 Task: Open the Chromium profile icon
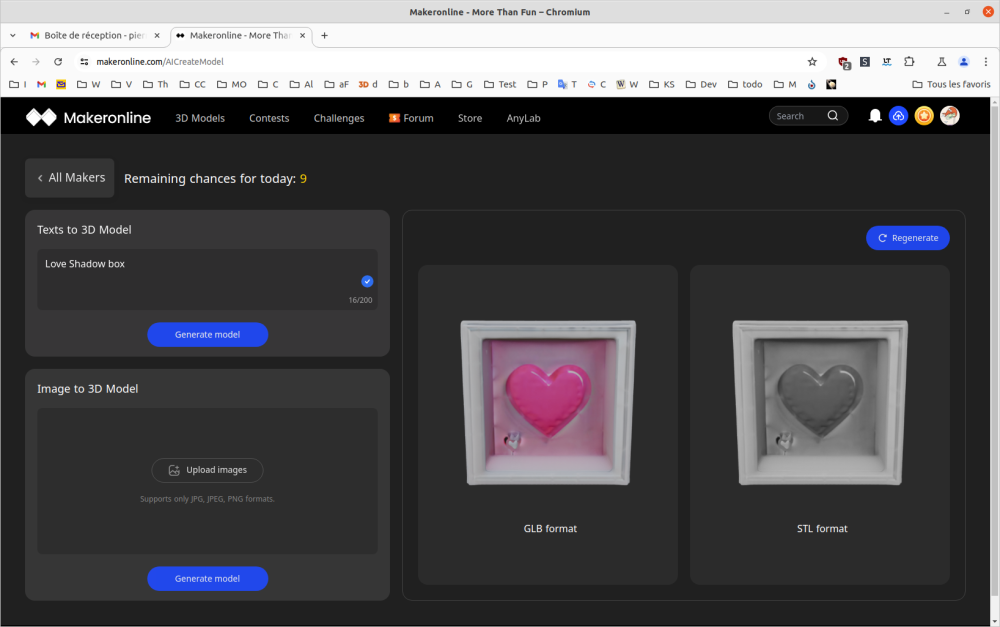(x=964, y=62)
